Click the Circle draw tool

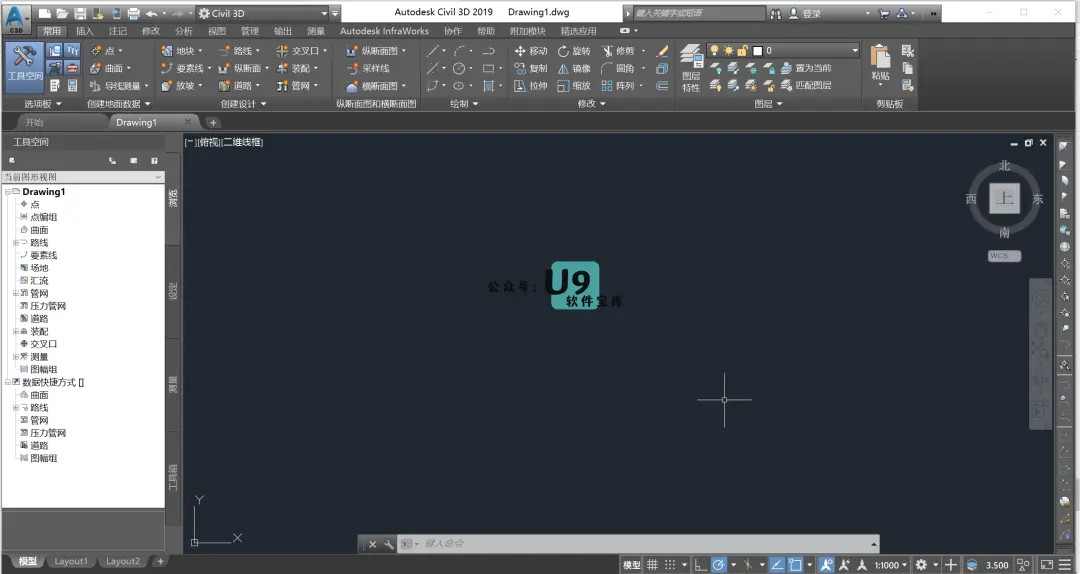click(458, 68)
